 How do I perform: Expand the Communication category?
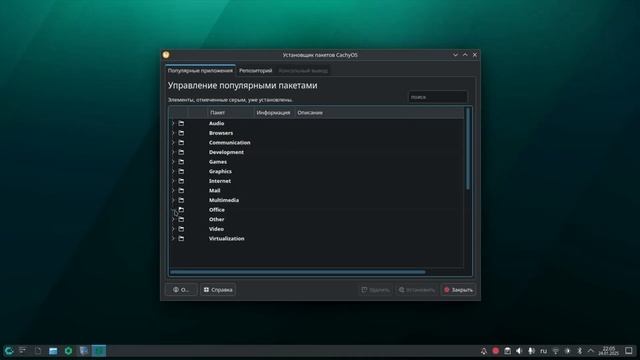pyautogui.click(x=173, y=142)
